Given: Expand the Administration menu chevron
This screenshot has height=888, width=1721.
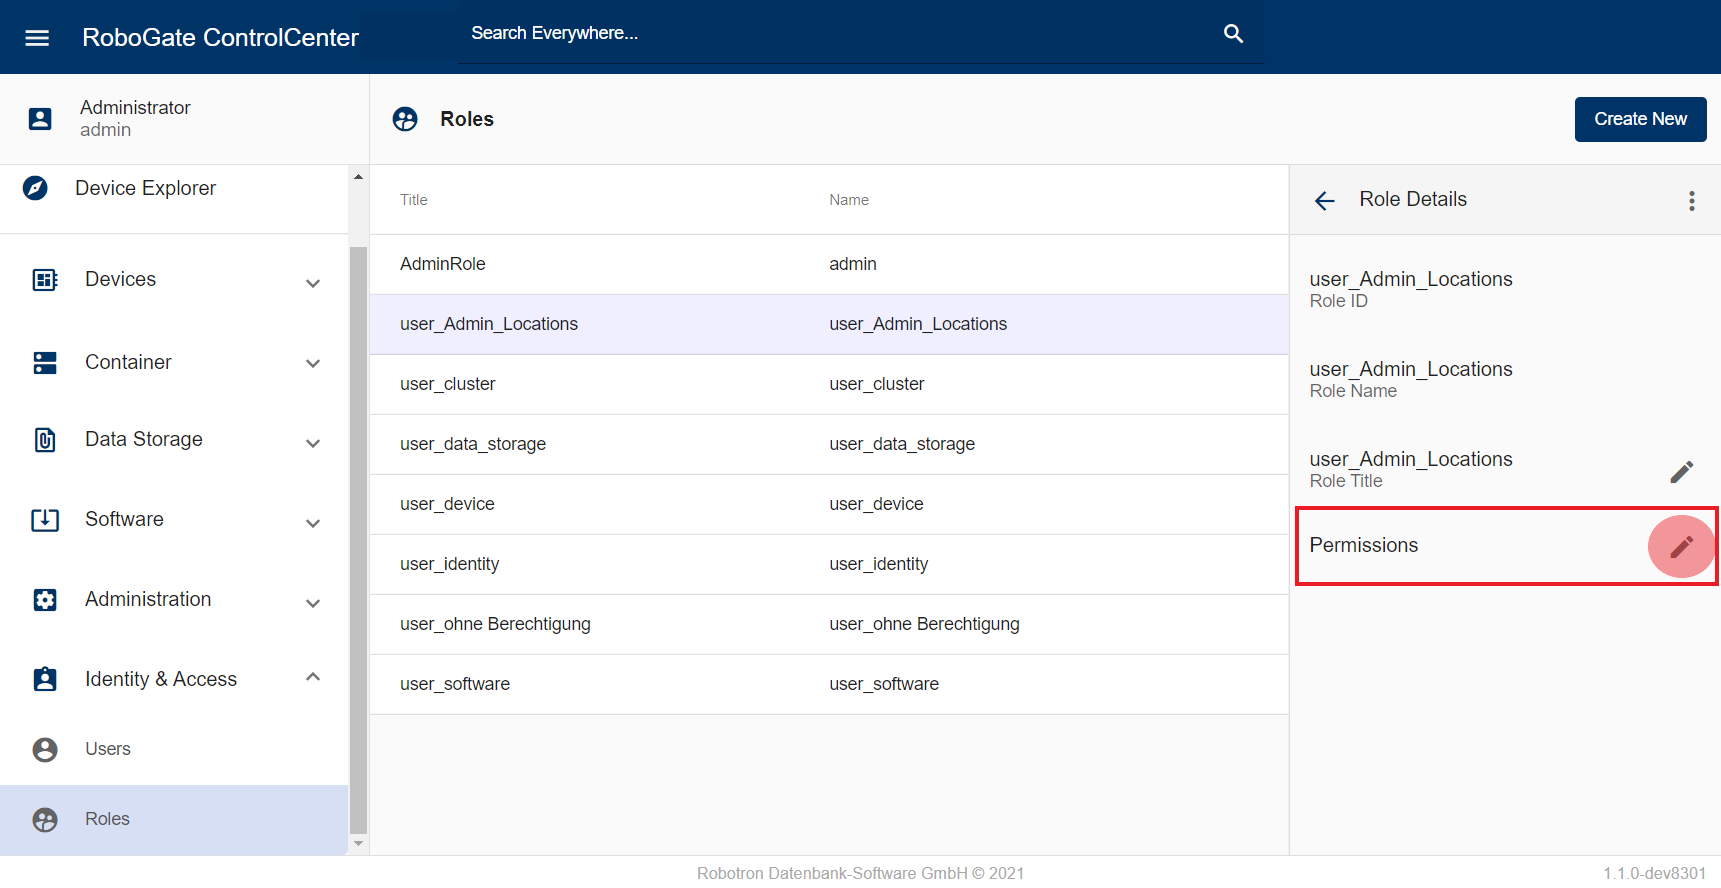Looking at the screenshot, I should [x=313, y=603].
